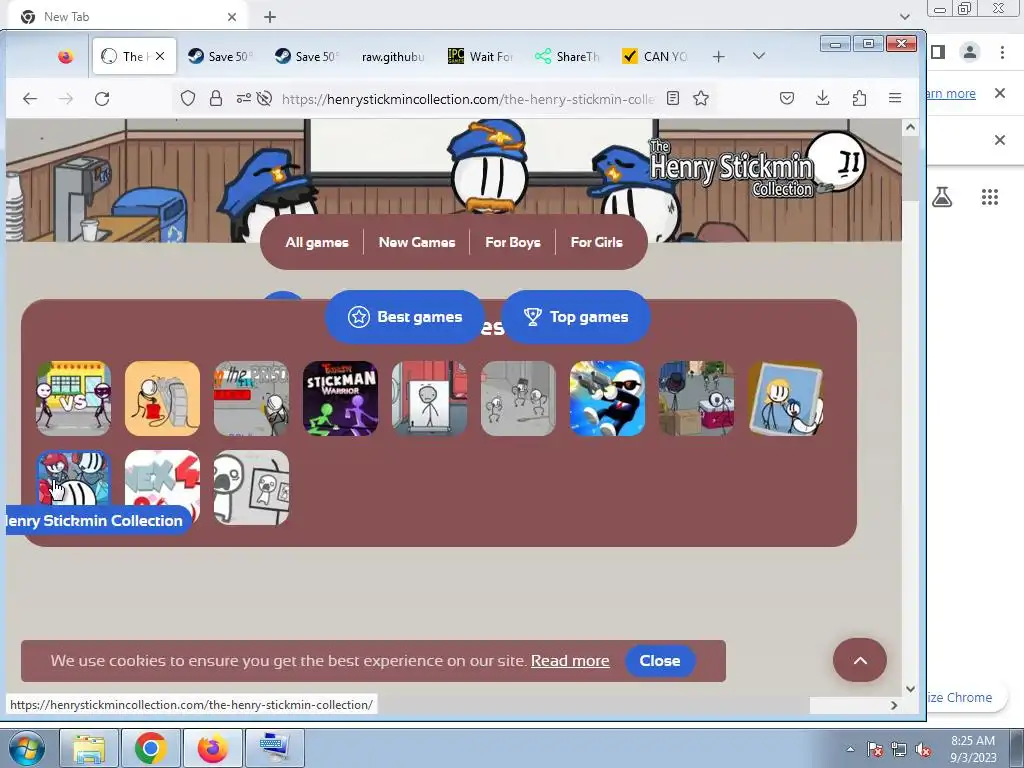Go back using Firefox back arrow
The height and width of the screenshot is (768, 1024).
(x=30, y=99)
